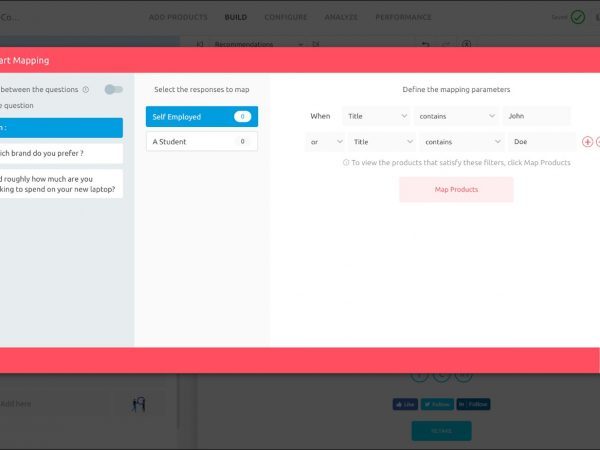Click the add filter row plus icon

pyautogui.click(x=587, y=142)
